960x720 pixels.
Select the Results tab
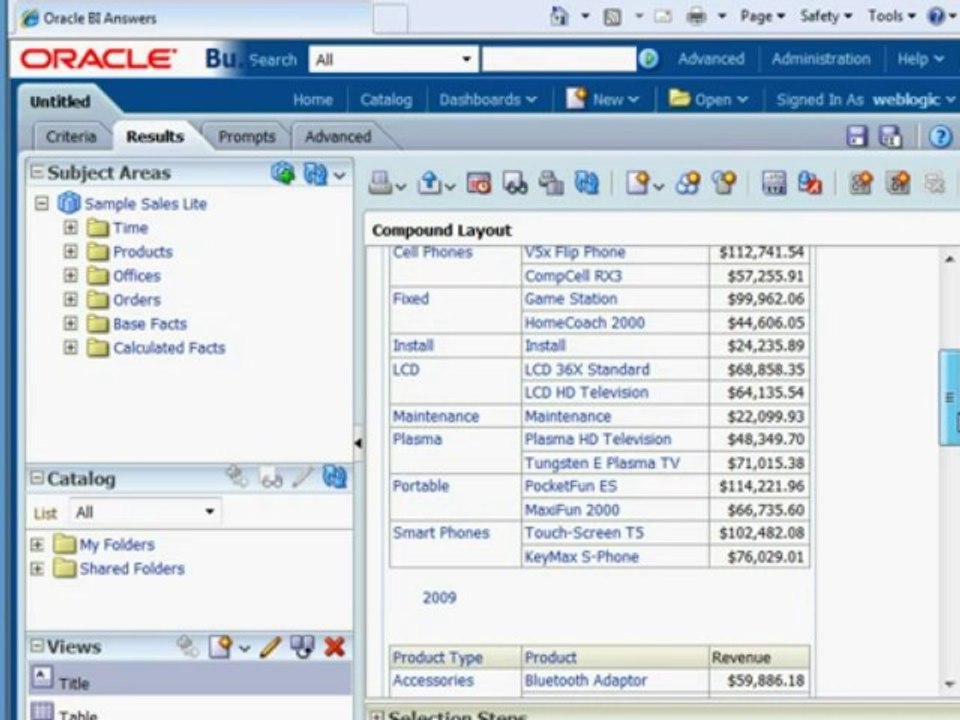155,137
